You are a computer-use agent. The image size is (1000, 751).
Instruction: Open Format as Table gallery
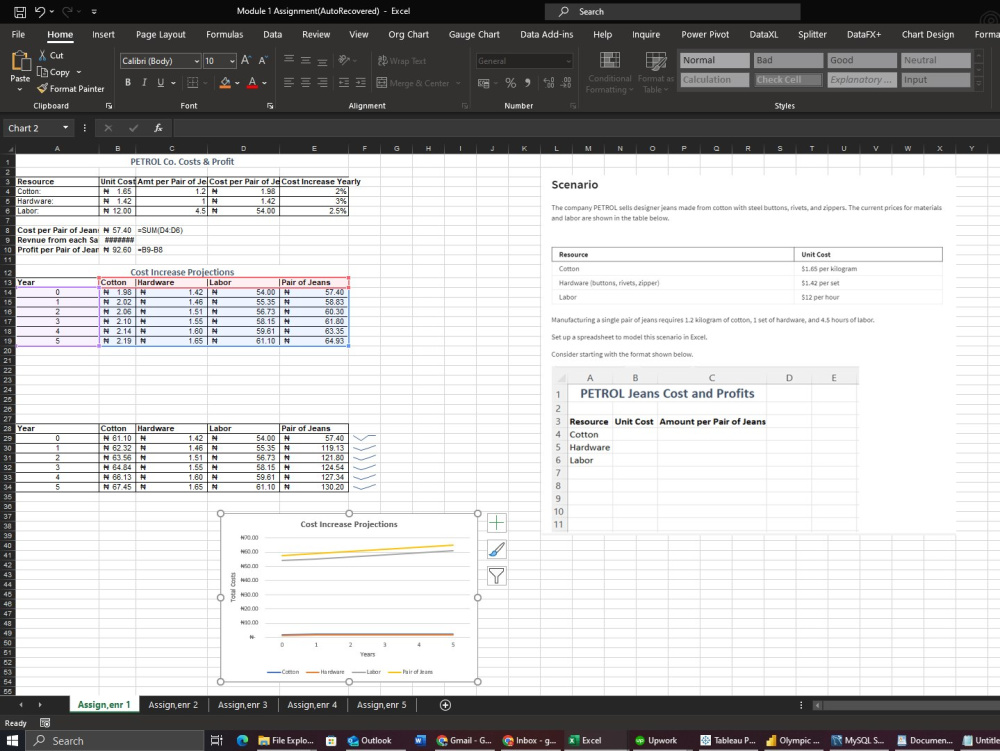[656, 73]
